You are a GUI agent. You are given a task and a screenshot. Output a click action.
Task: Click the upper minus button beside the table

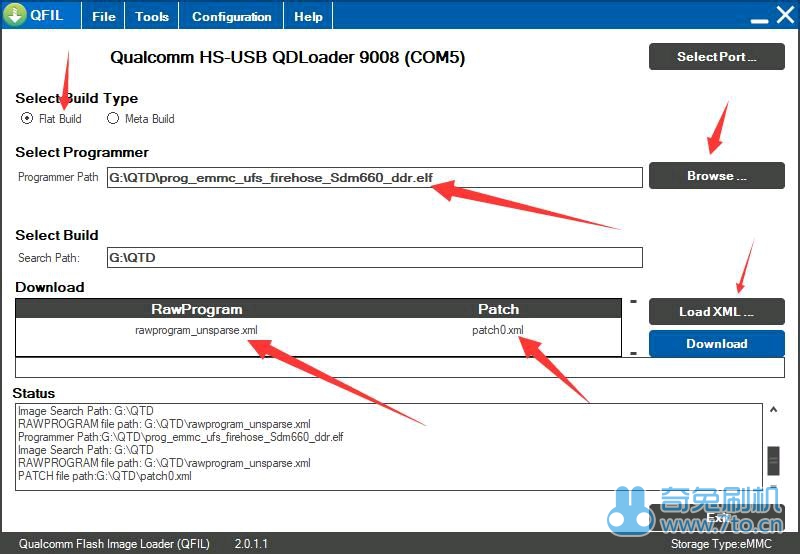[633, 301]
